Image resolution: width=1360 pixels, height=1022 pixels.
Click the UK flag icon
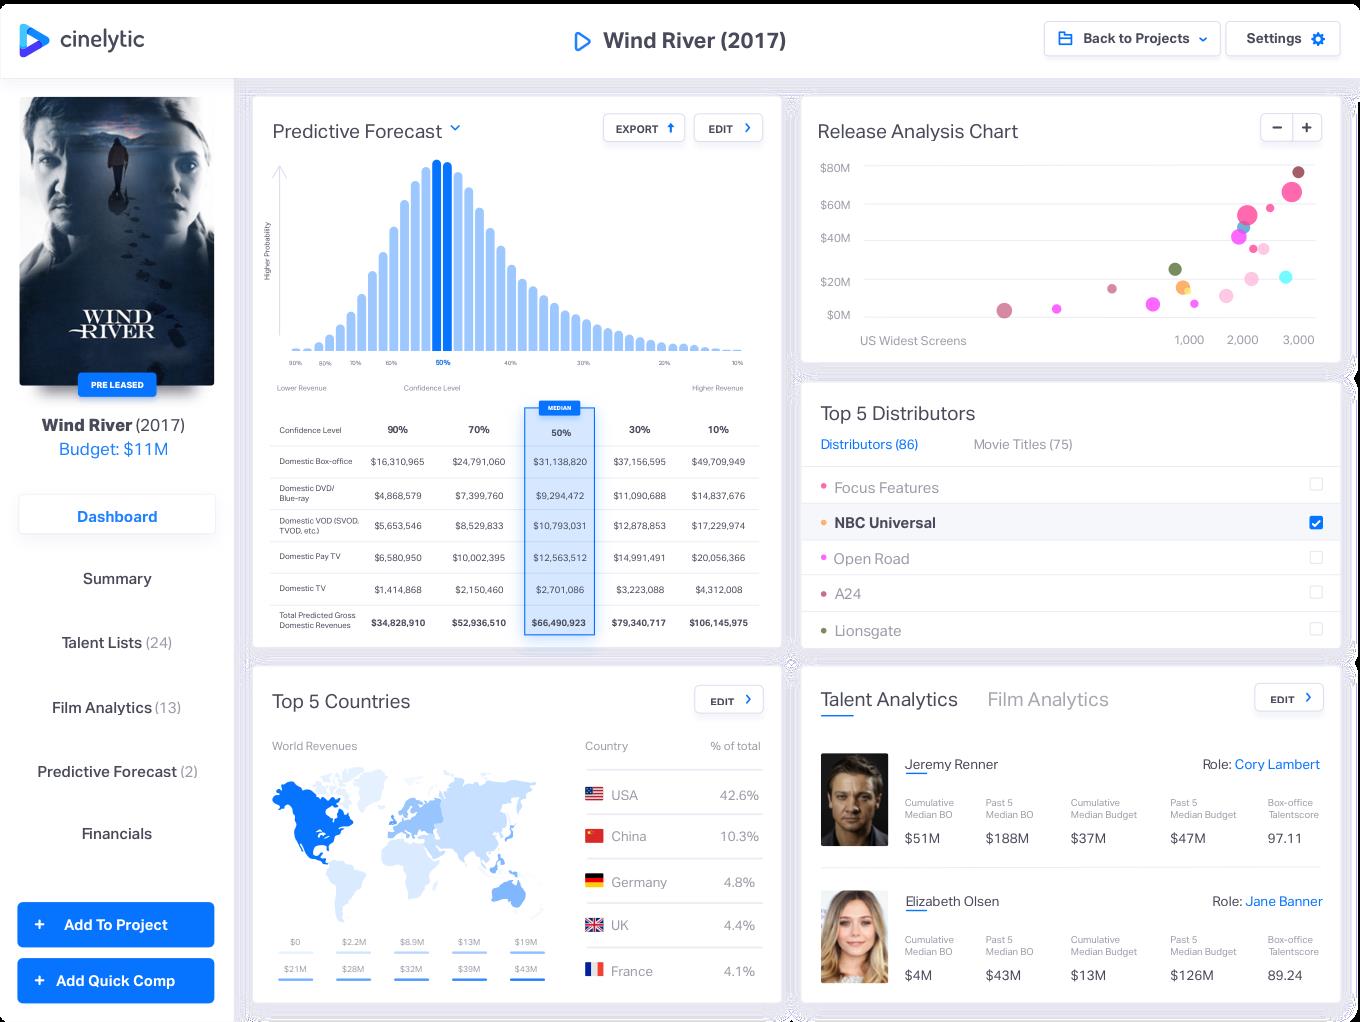click(594, 925)
